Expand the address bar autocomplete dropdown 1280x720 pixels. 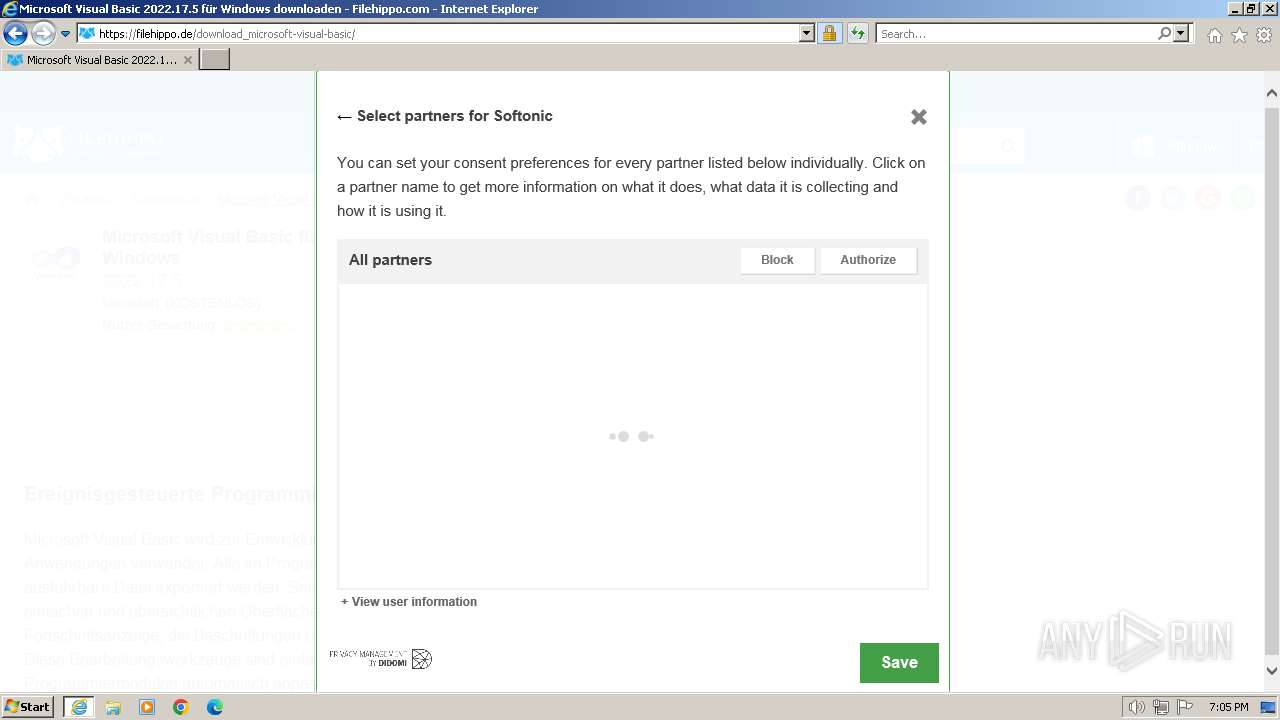[807, 33]
